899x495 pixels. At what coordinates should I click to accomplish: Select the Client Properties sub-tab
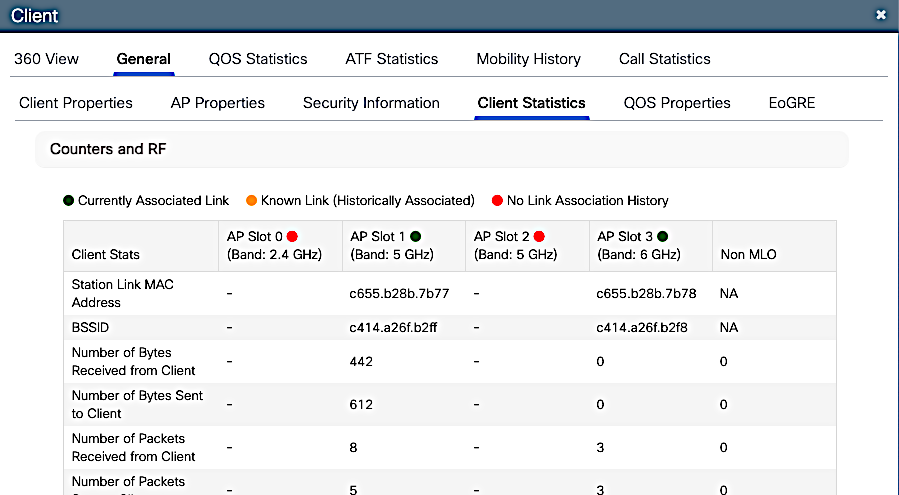(x=76, y=103)
